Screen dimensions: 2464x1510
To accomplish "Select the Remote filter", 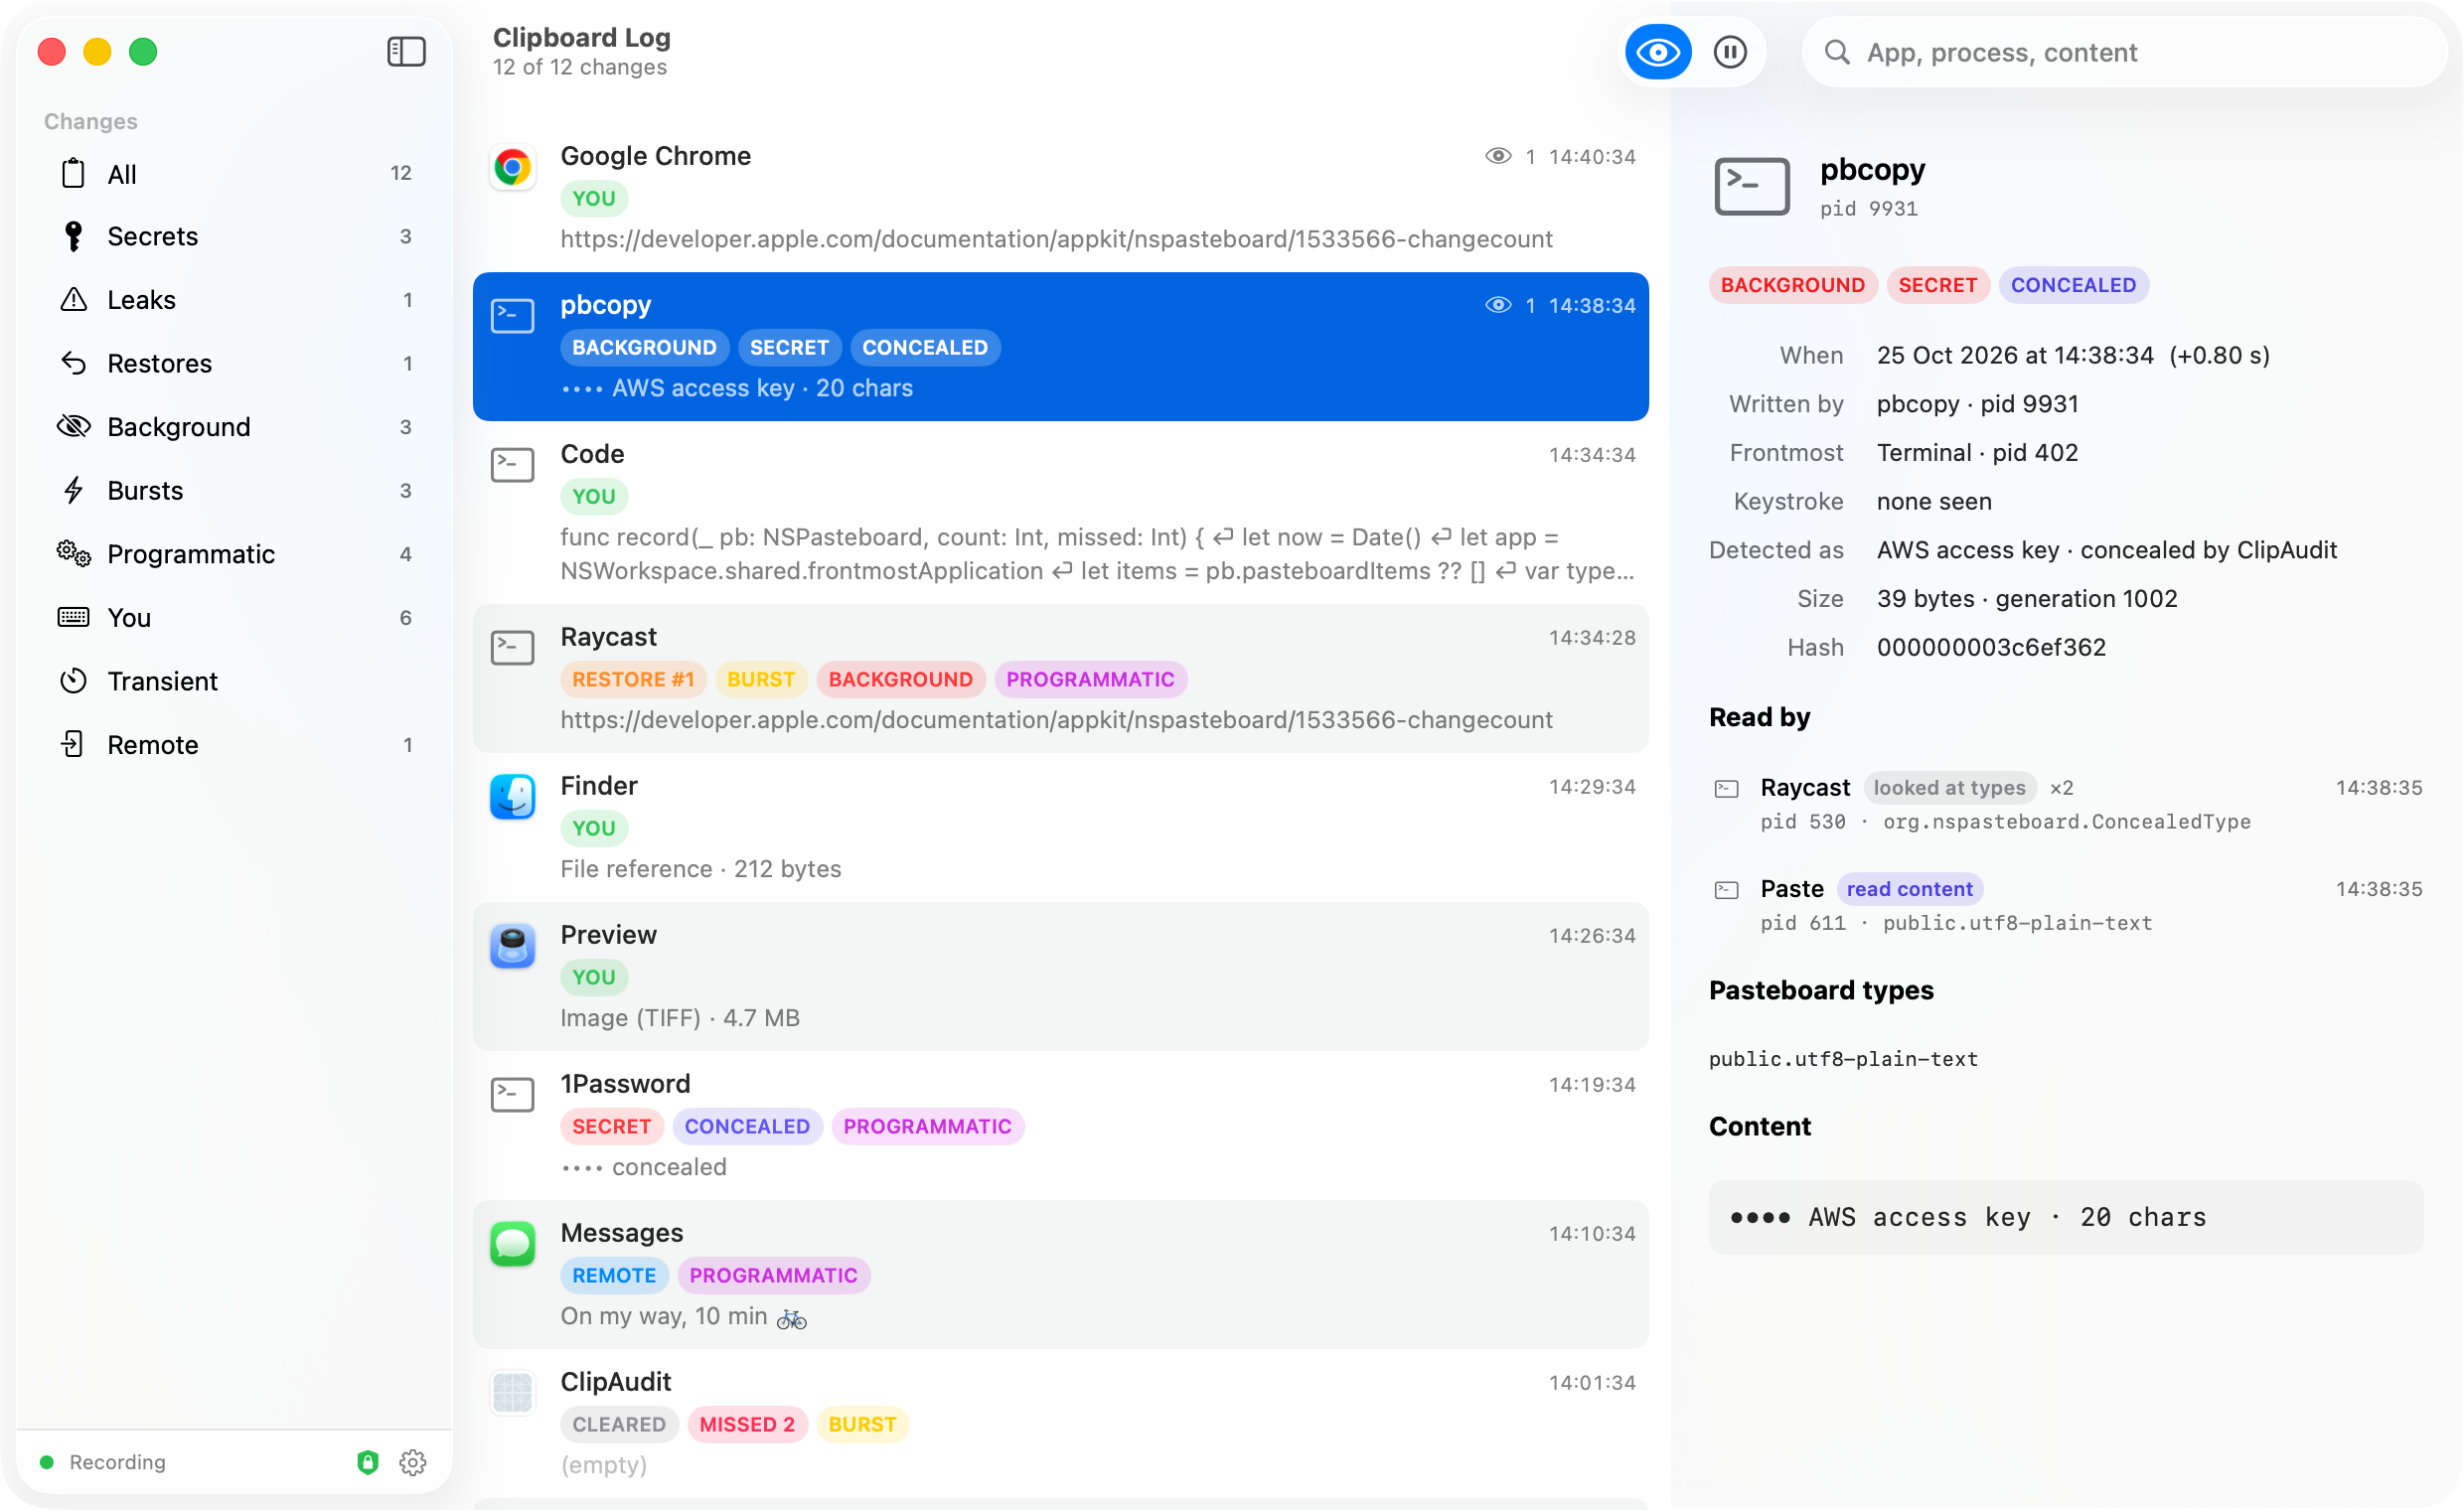I will [235, 745].
